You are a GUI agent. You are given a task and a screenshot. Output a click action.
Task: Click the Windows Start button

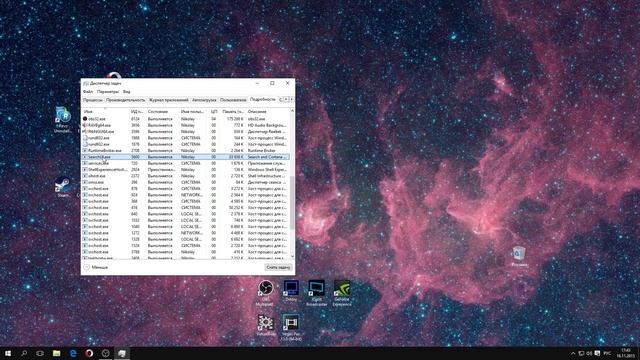click(x=8, y=353)
